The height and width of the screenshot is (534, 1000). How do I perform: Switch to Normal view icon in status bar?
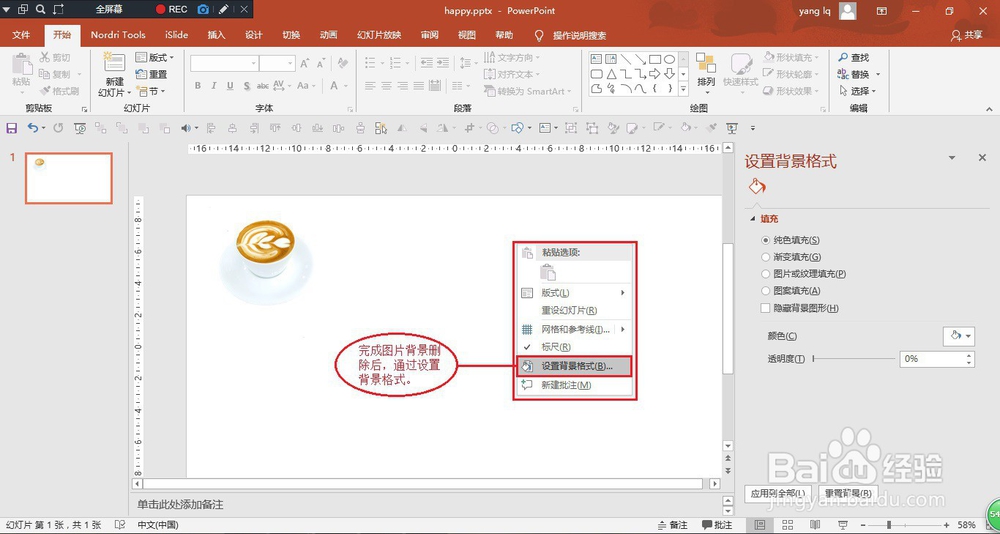coord(760,524)
